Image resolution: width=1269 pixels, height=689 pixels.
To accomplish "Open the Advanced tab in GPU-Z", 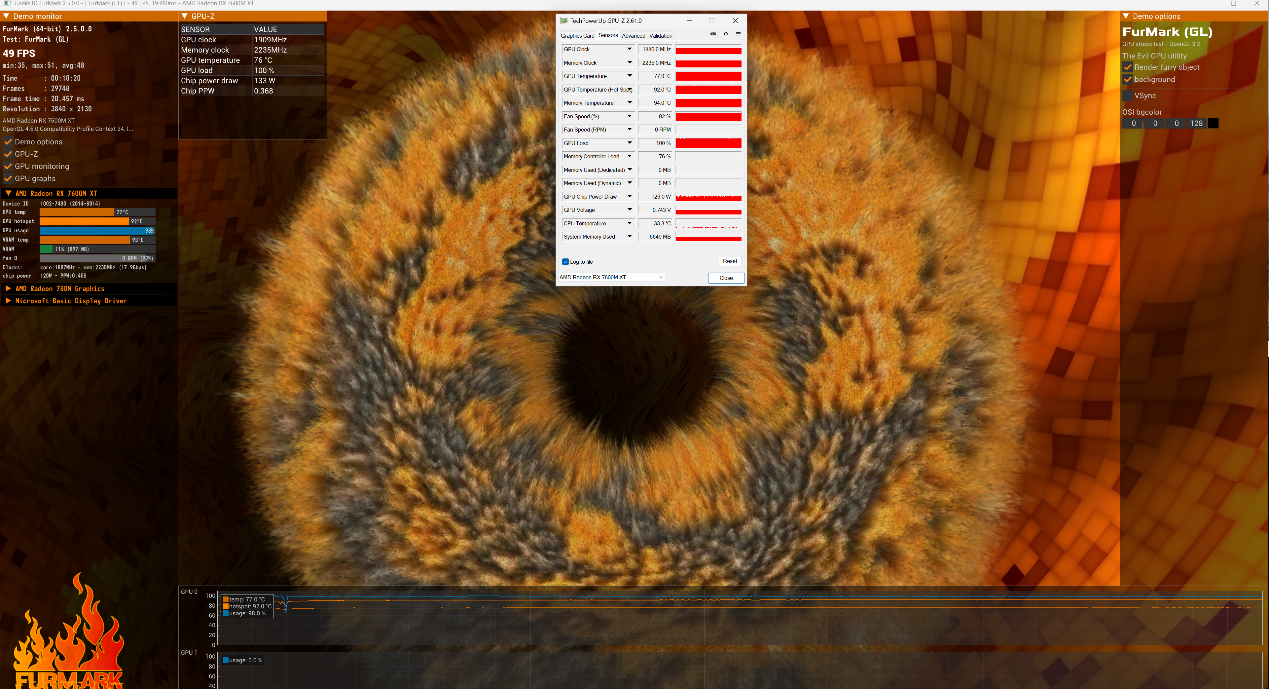I will pos(633,35).
